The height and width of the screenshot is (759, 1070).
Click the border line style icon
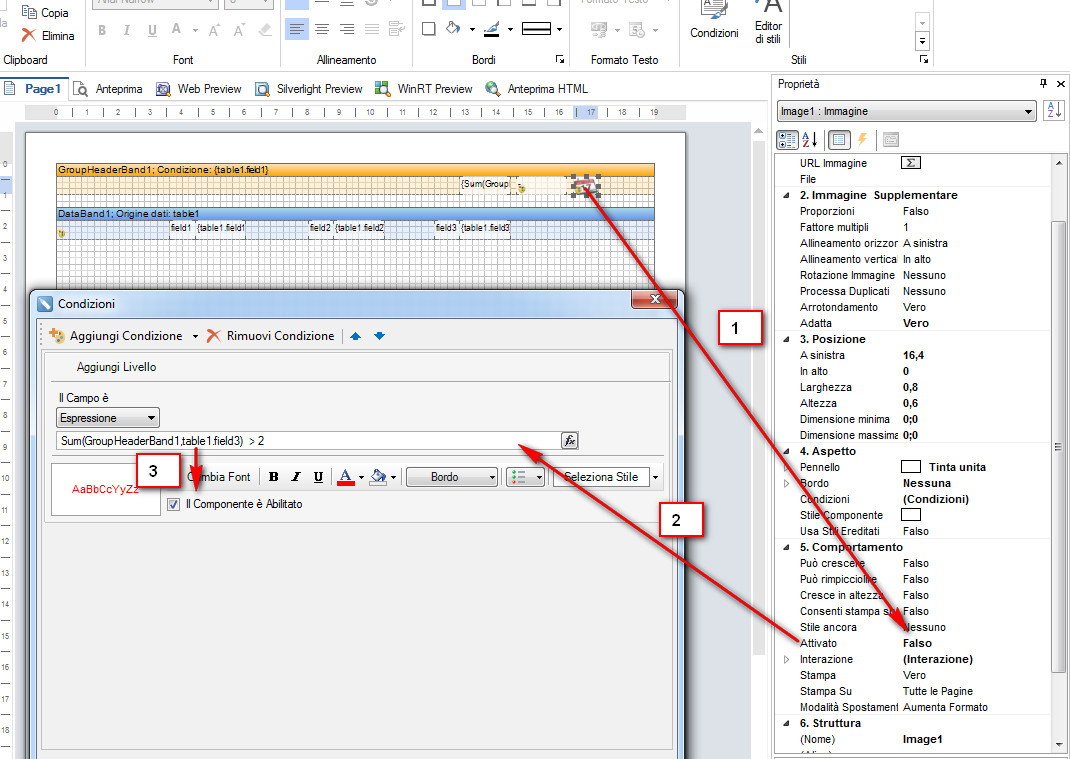click(x=536, y=29)
